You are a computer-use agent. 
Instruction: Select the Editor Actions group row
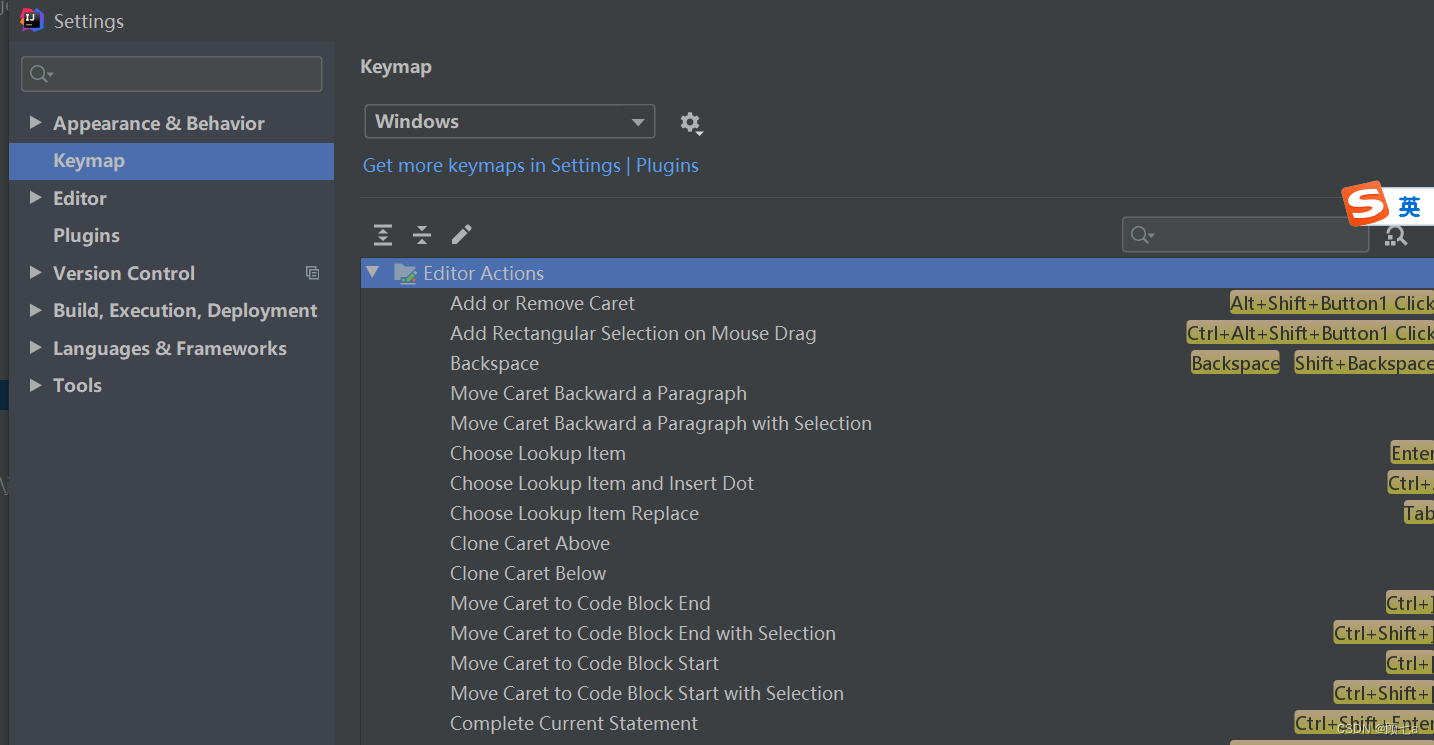[x=897, y=273]
